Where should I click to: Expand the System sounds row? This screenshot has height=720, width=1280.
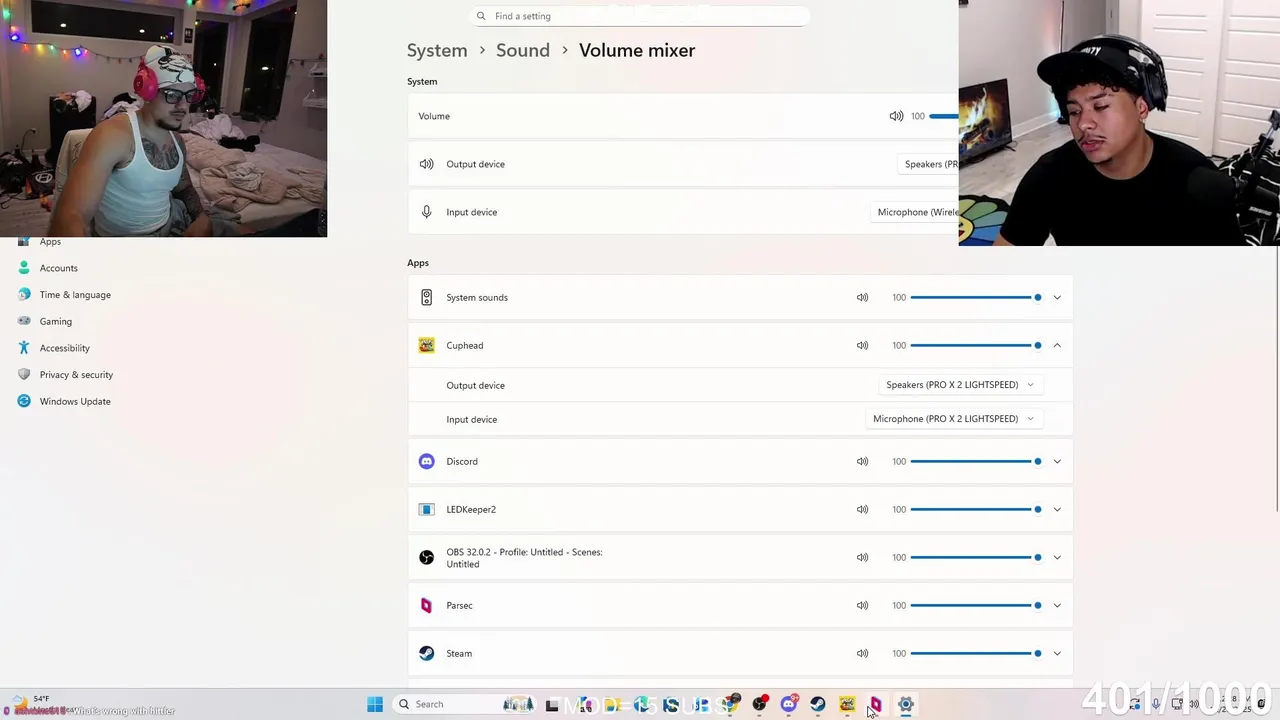[x=1057, y=297]
